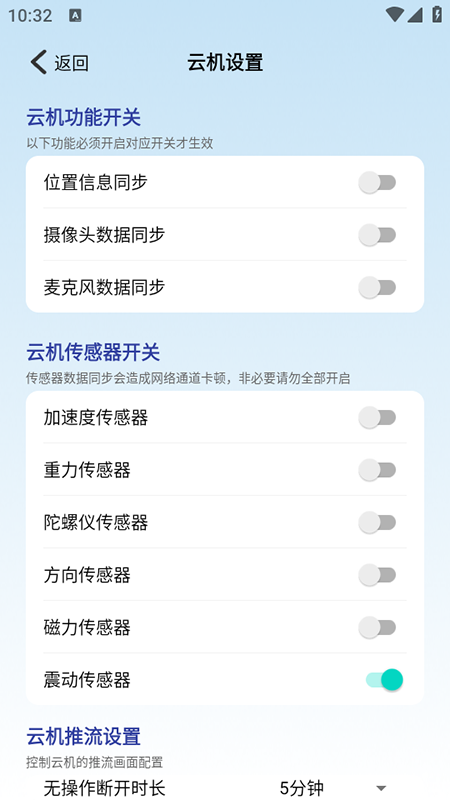This screenshot has width=450, height=800.
Task: Enable 麦克风数据同步 switch
Action: (x=378, y=288)
